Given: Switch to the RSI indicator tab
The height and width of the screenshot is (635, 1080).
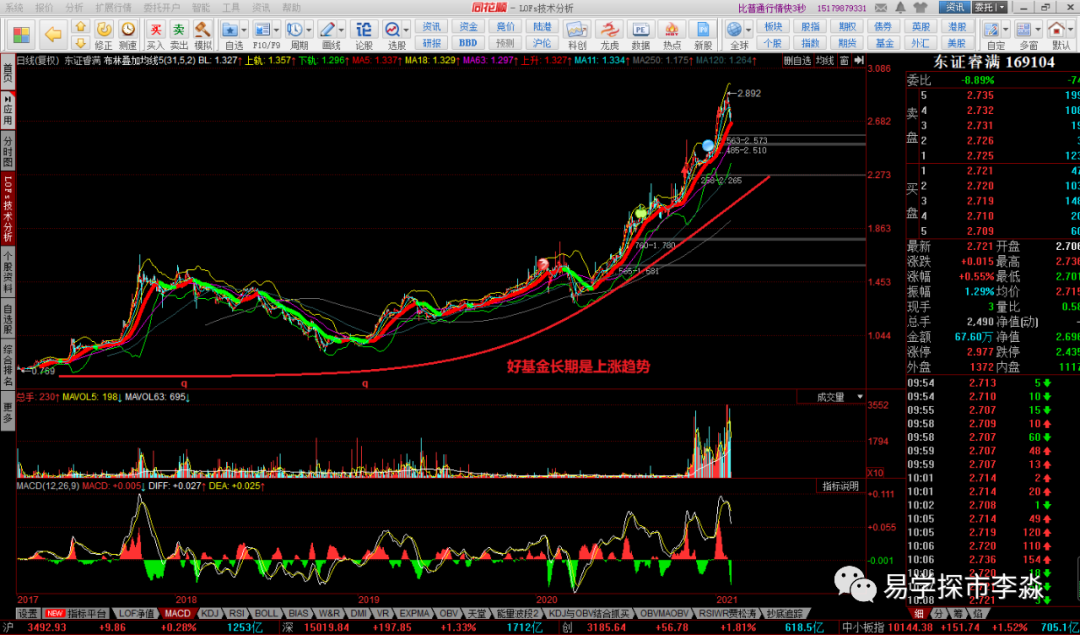Looking at the screenshot, I should coord(236,613).
